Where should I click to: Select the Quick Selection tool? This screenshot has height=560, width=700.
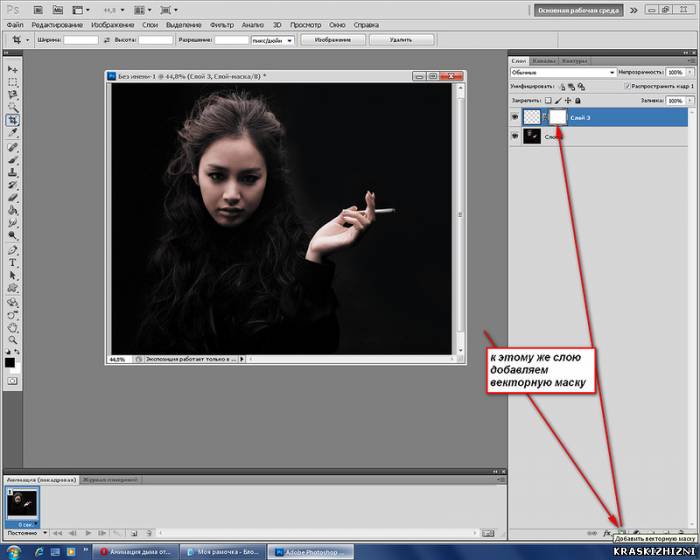(12, 107)
